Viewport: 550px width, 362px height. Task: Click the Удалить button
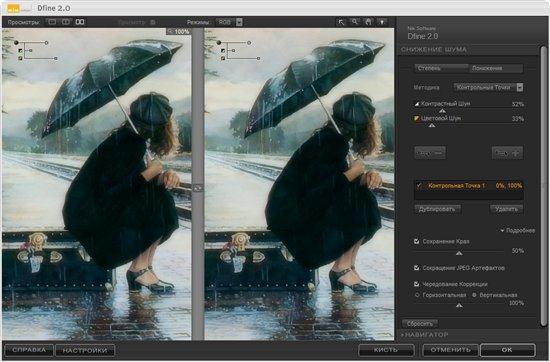point(507,209)
